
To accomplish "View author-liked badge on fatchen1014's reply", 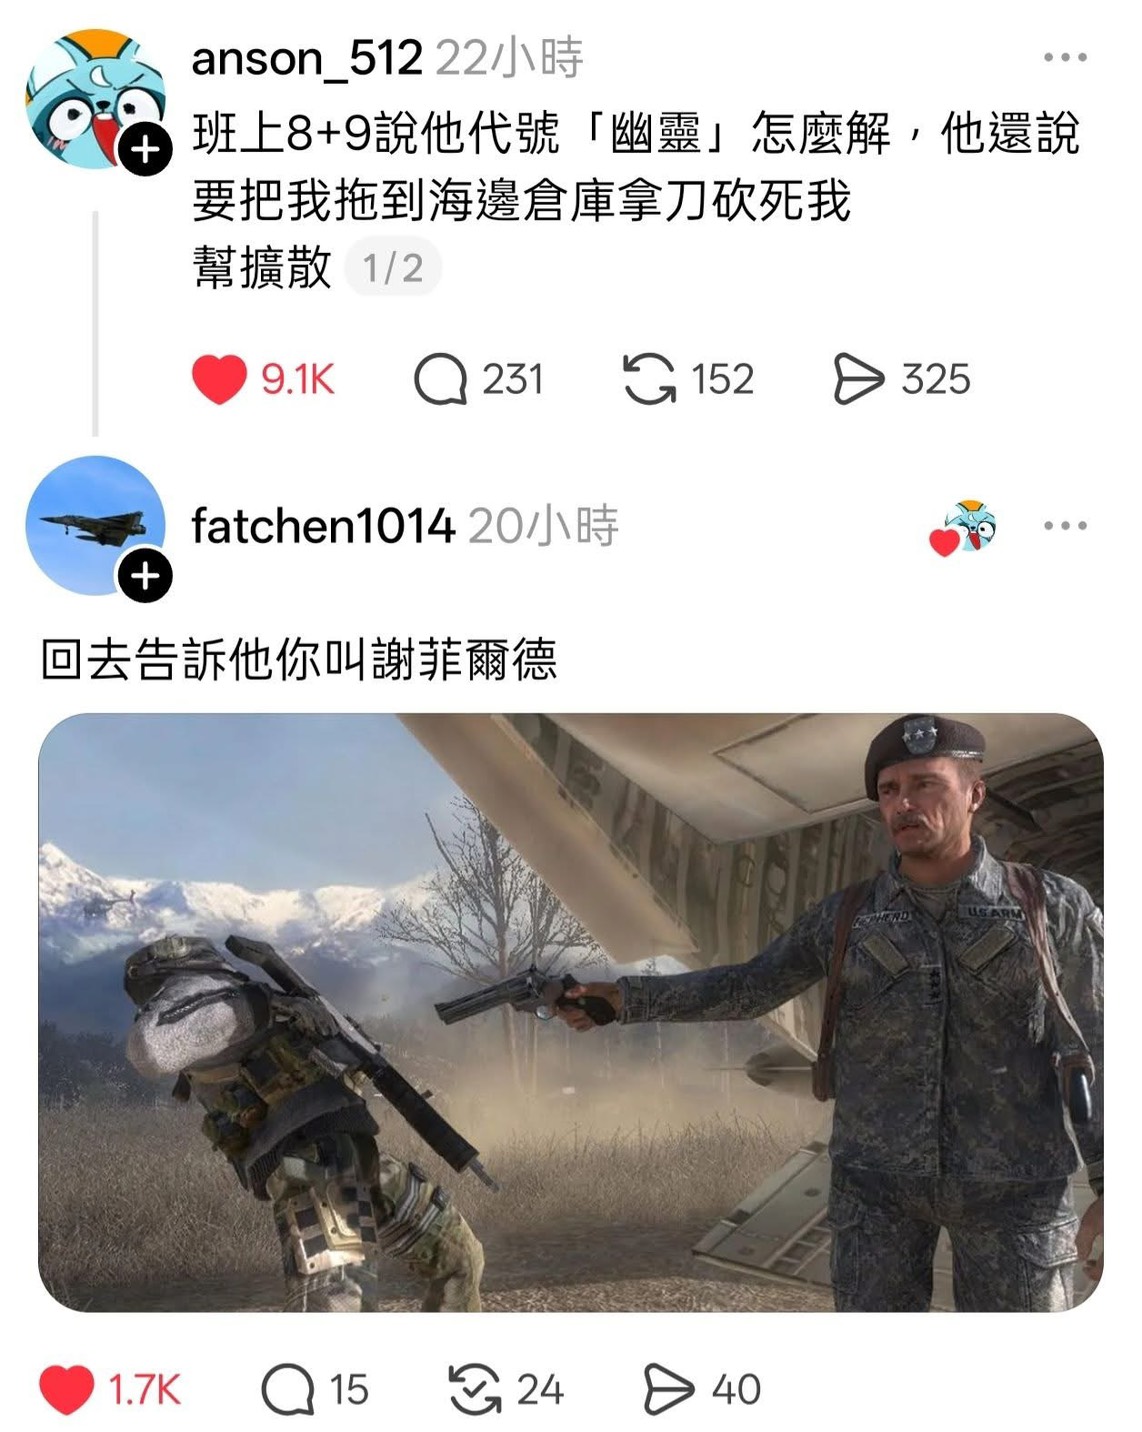I will (962, 528).
